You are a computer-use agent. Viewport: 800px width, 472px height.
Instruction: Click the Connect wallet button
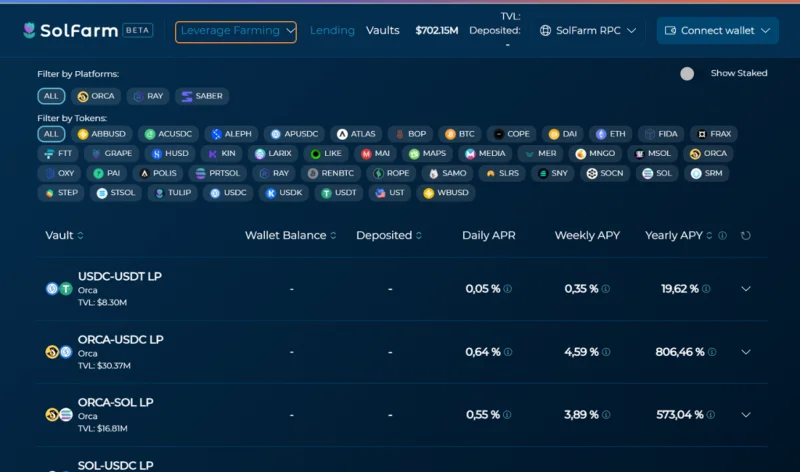point(717,31)
